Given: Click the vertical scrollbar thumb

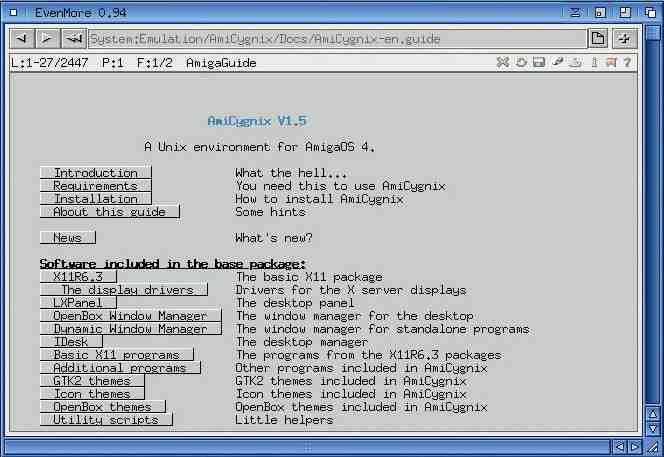Looking at the screenshot, I should [x=653, y=32].
